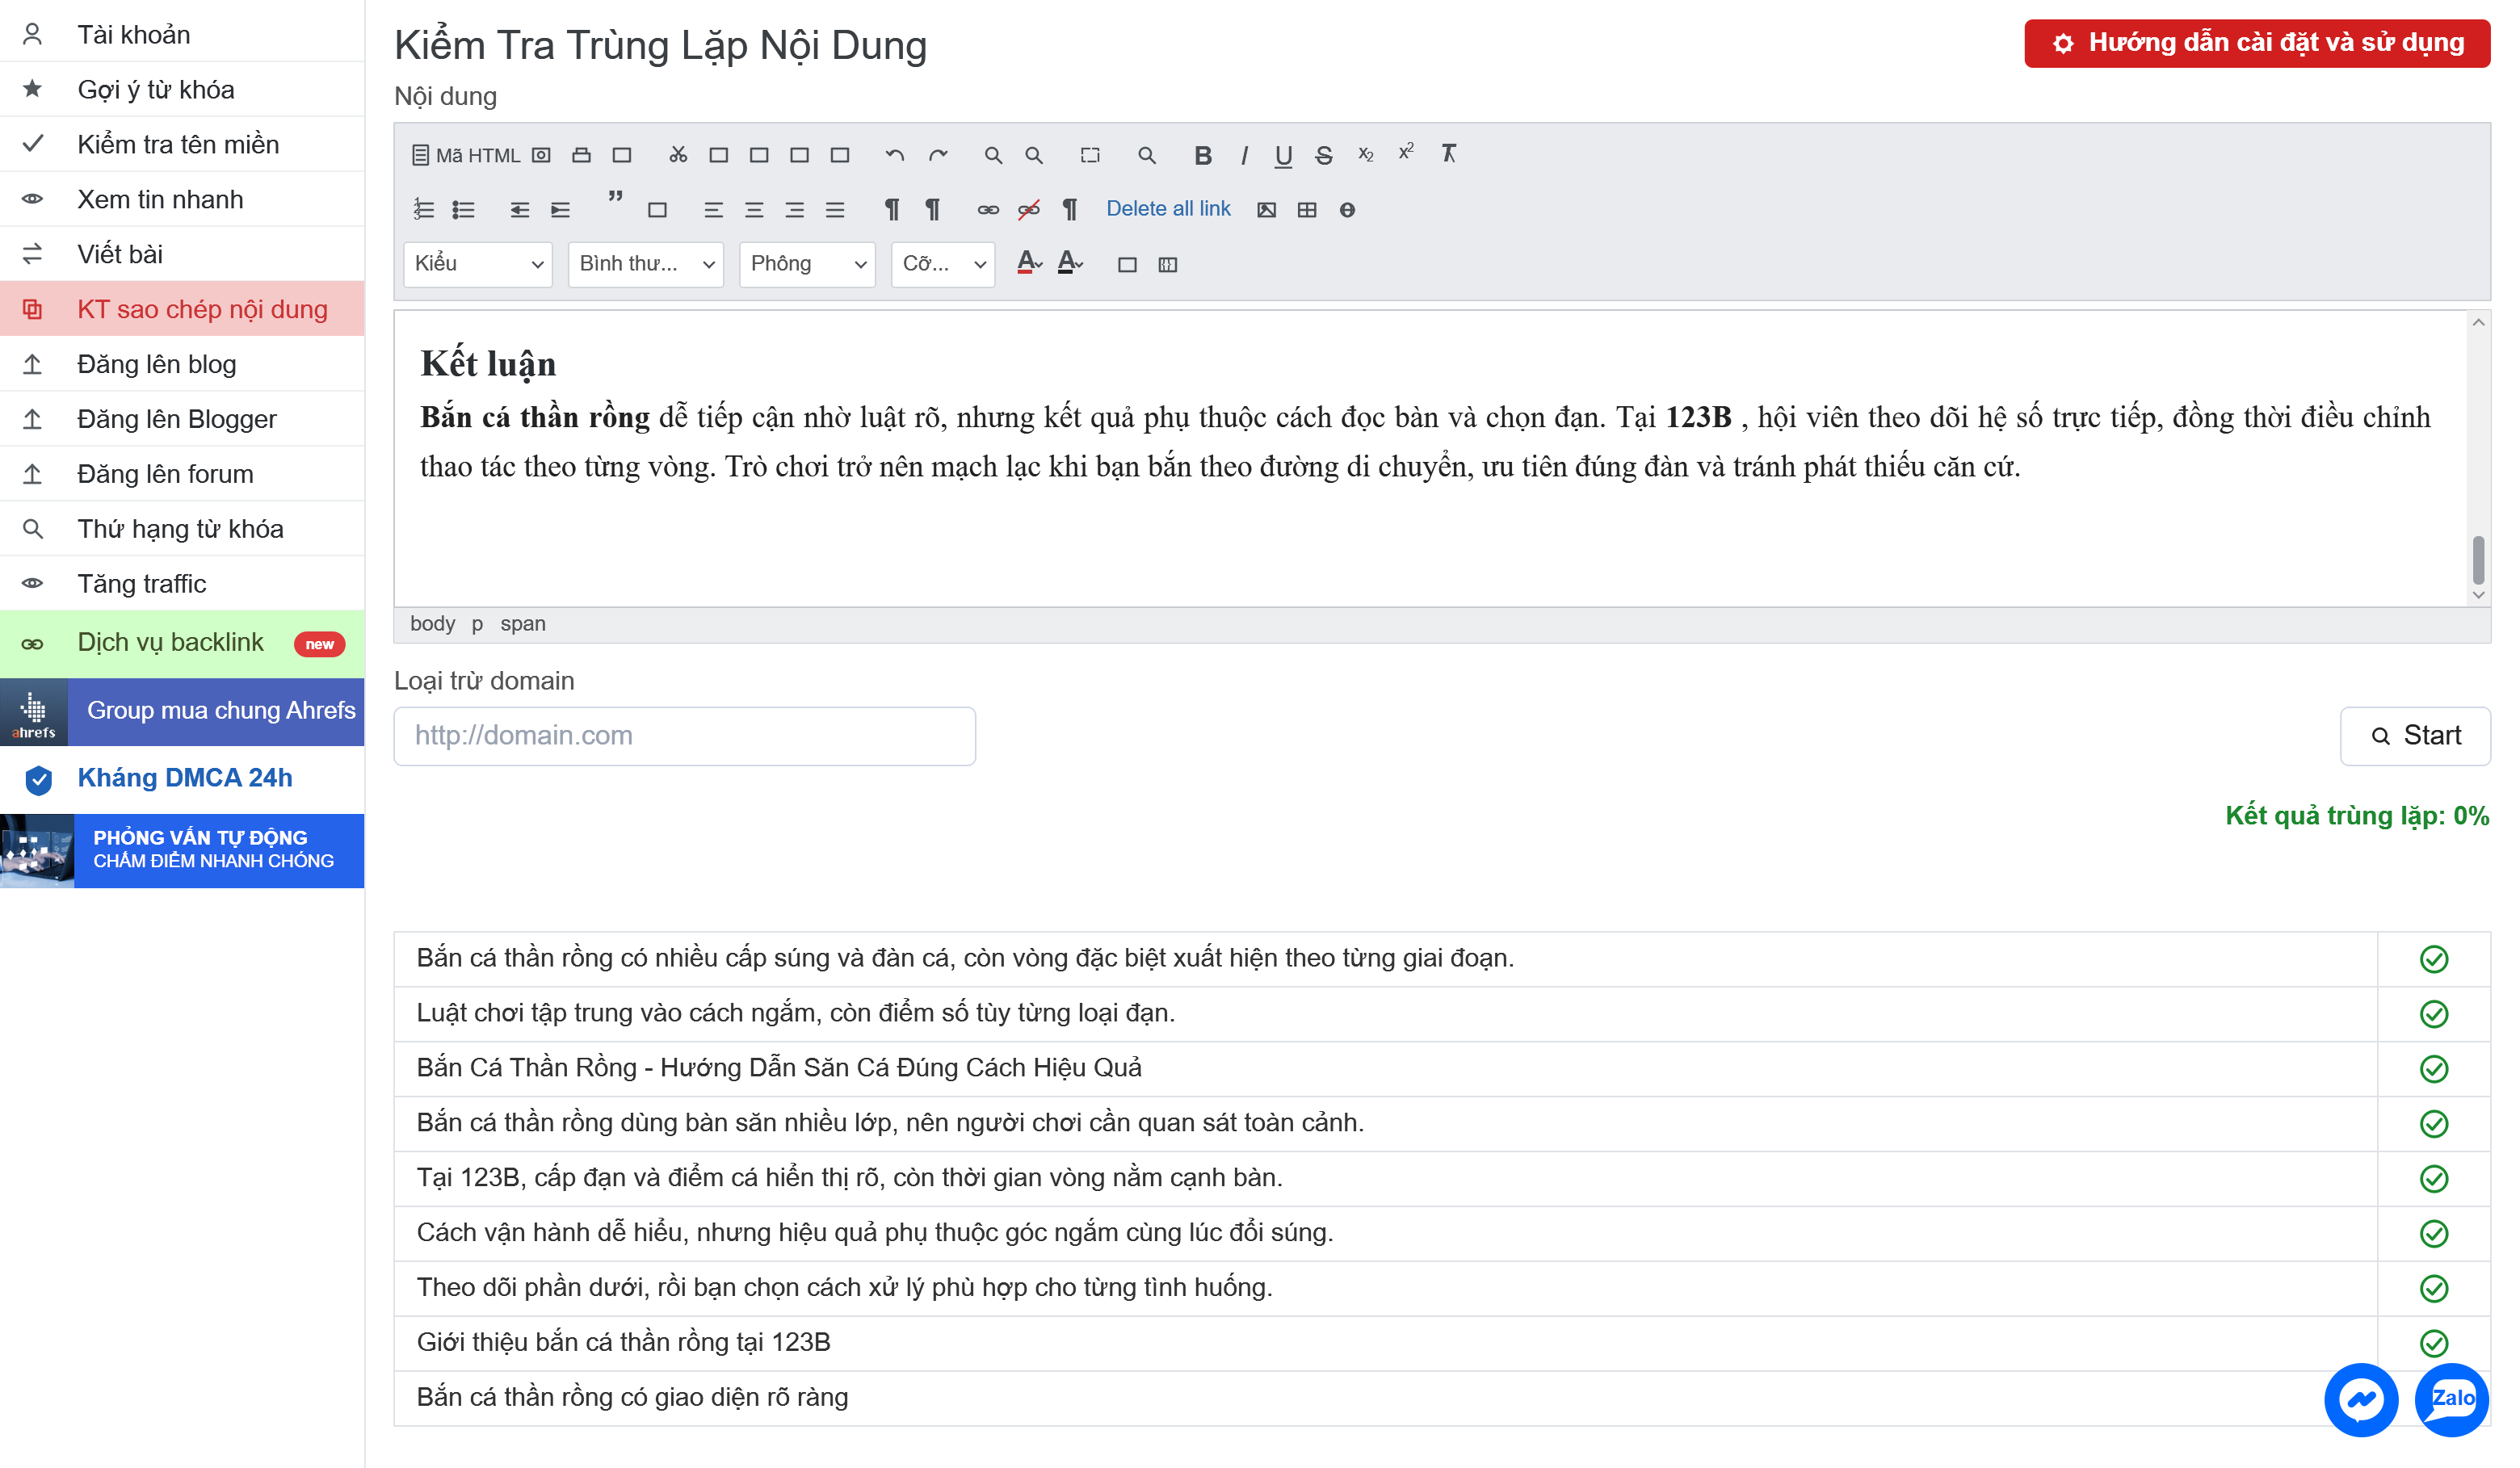The image size is (2520, 1468).
Task: Insert a bulleted list
Action: point(463,209)
